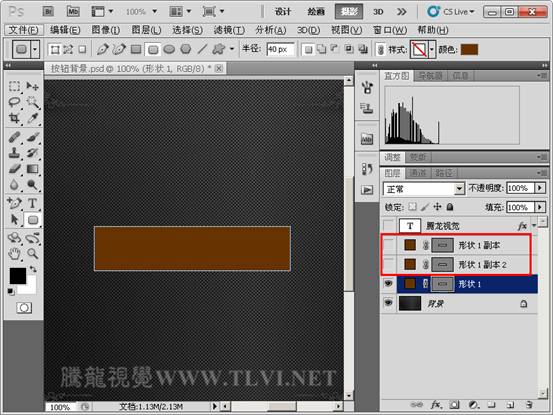
Task: Open the 文件(F) menu
Action: coord(24,30)
